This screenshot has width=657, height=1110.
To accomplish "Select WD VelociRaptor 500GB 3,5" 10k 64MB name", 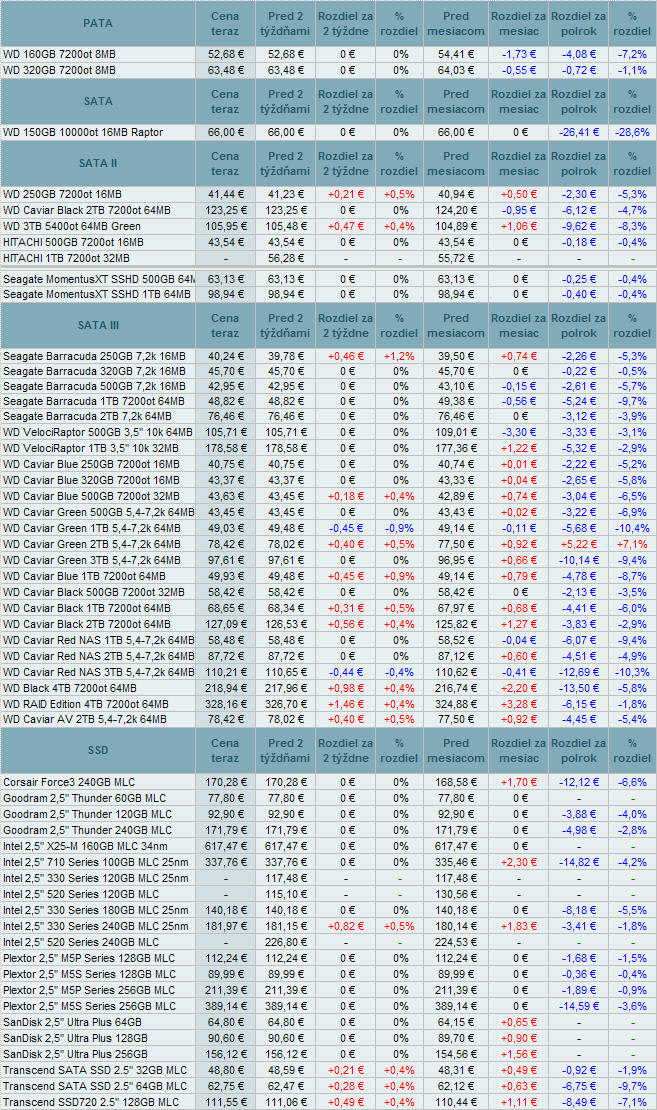I will (x=98, y=433).
